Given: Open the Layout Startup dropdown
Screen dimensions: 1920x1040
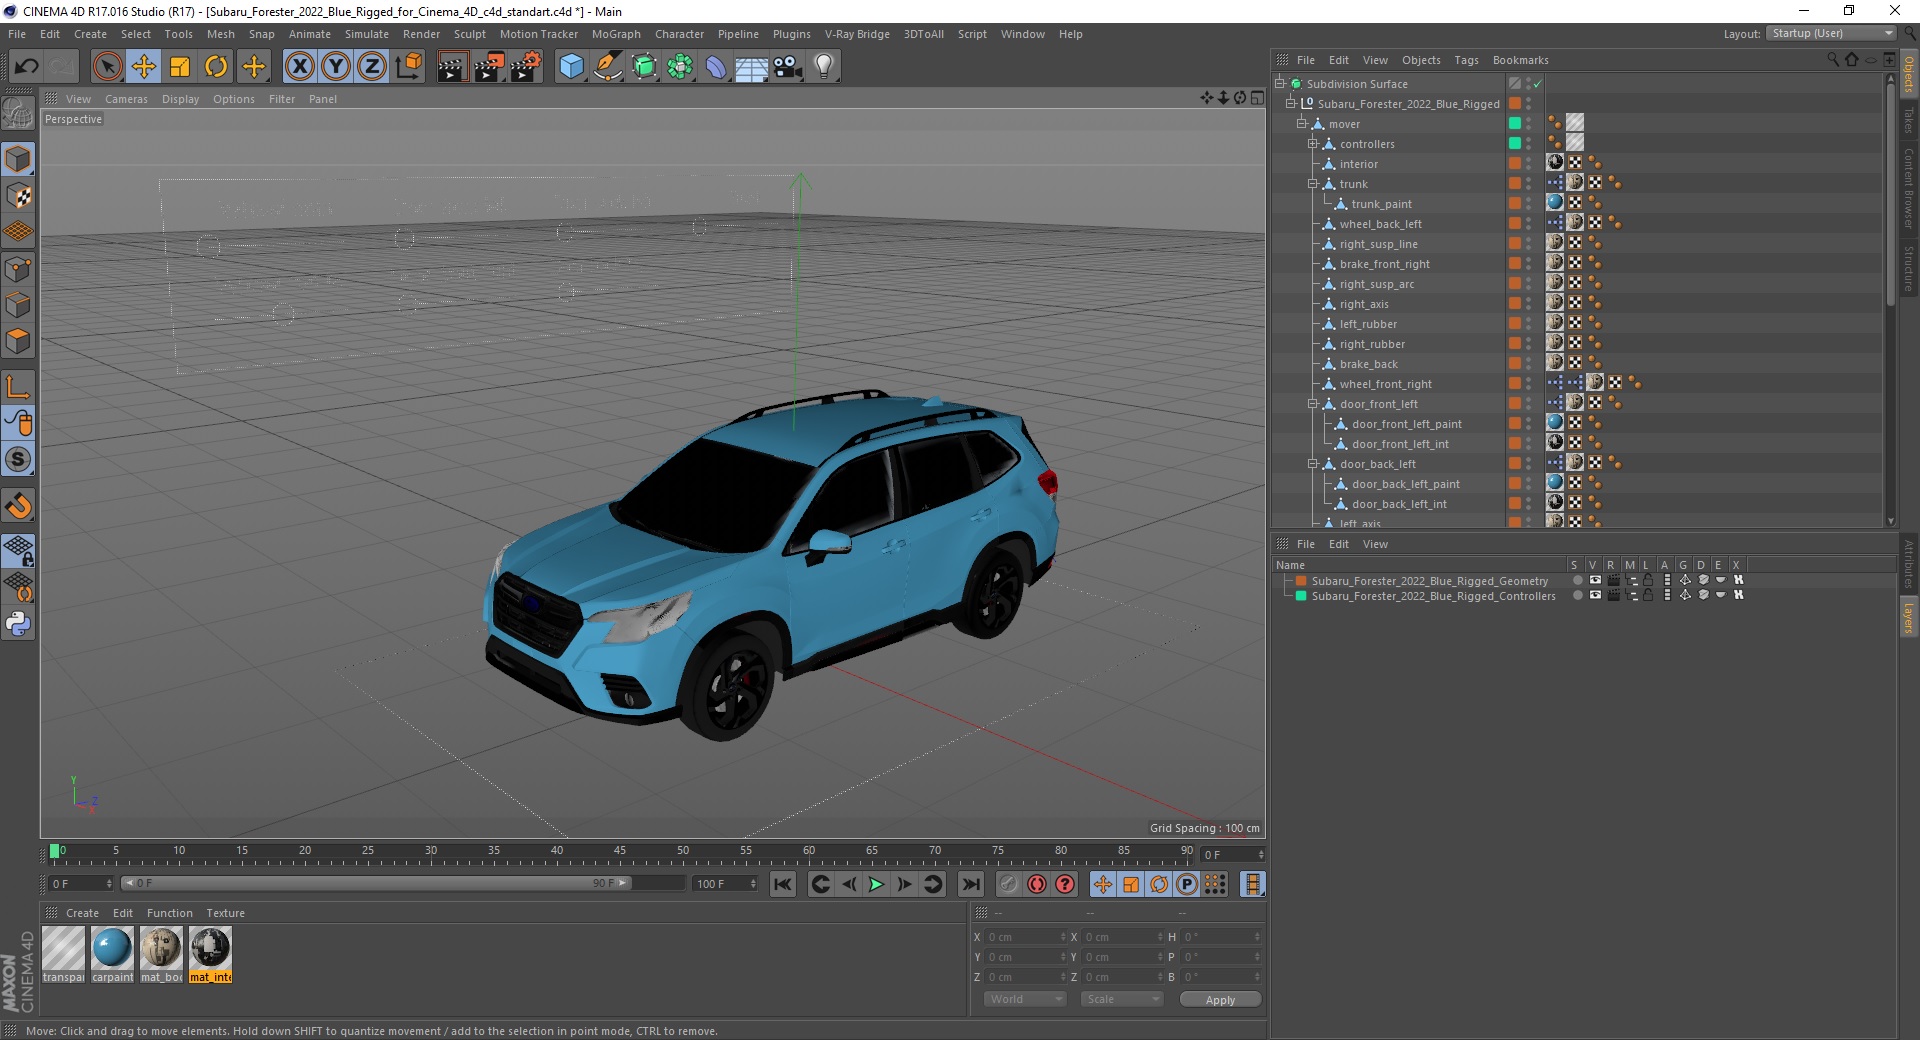Looking at the screenshot, I should click(1831, 33).
